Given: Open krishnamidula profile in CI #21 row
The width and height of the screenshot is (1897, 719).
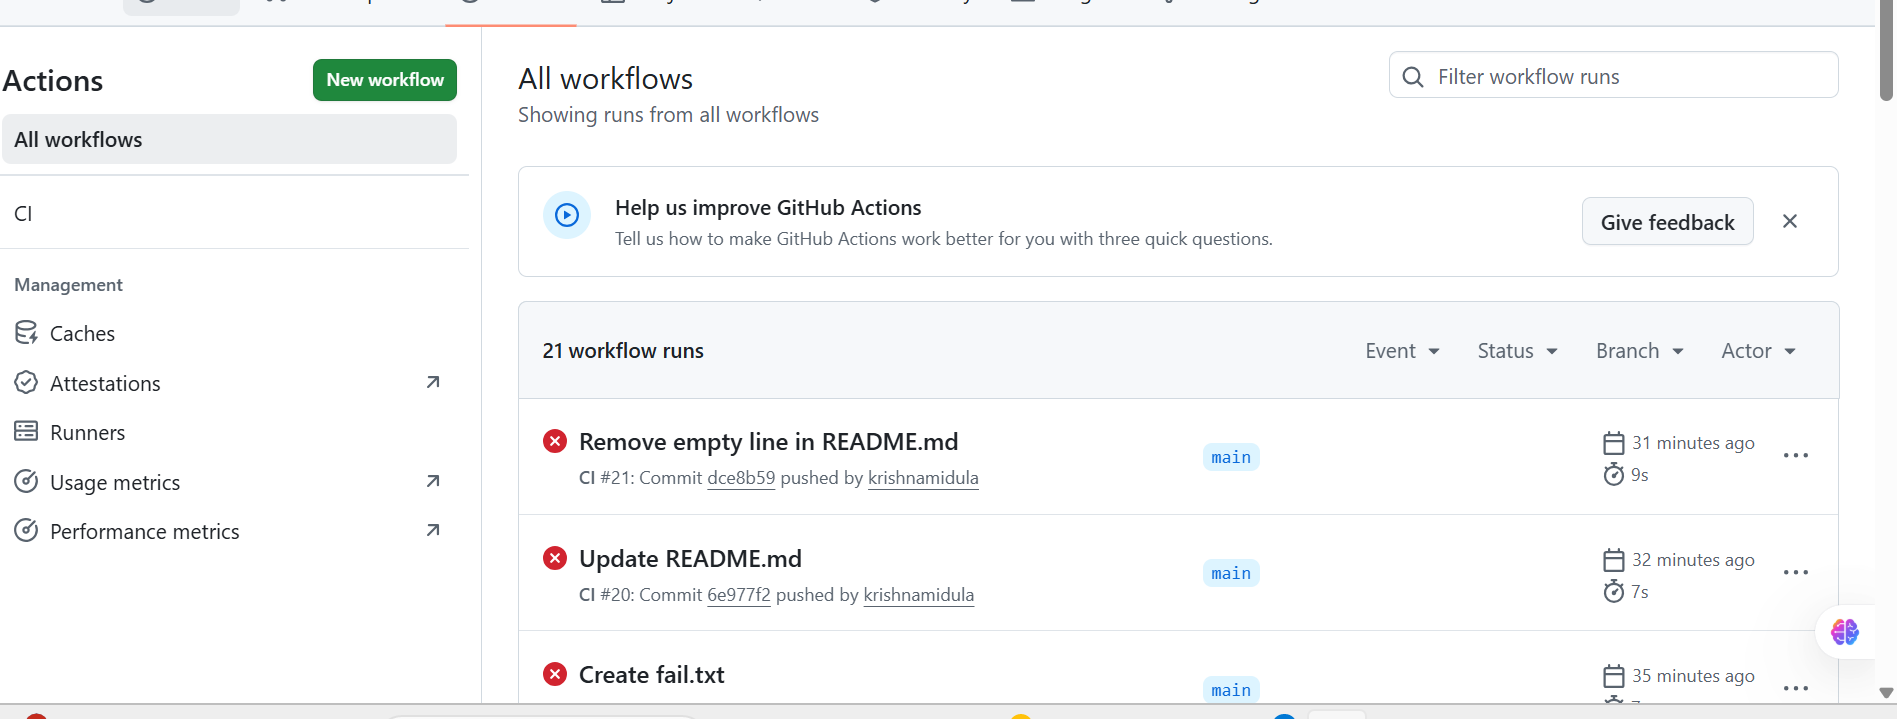Looking at the screenshot, I should [923, 478].
